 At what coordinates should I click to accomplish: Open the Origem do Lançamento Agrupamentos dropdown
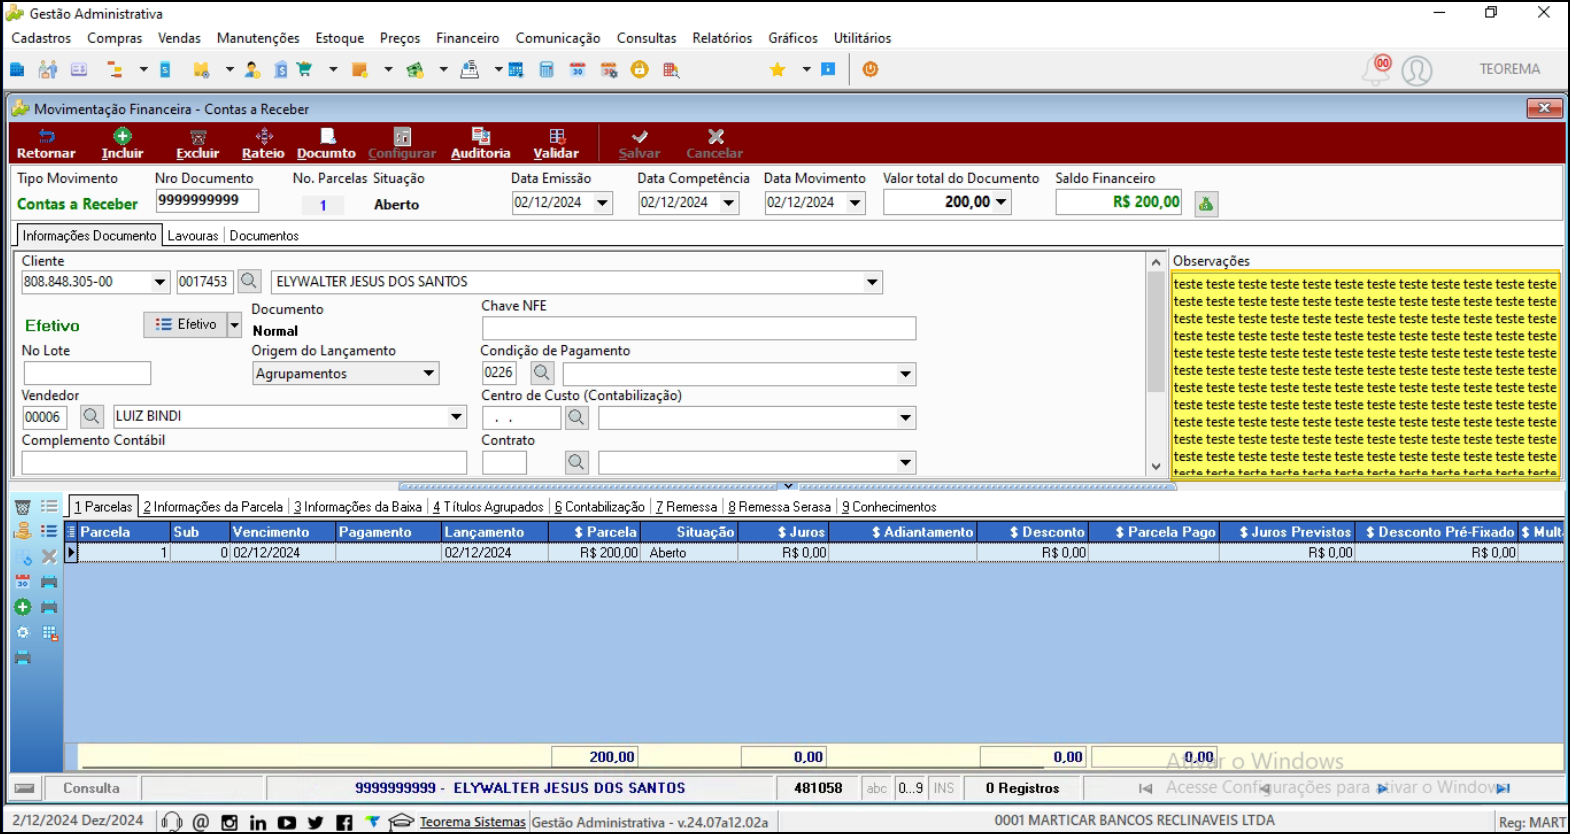[428, 374]
